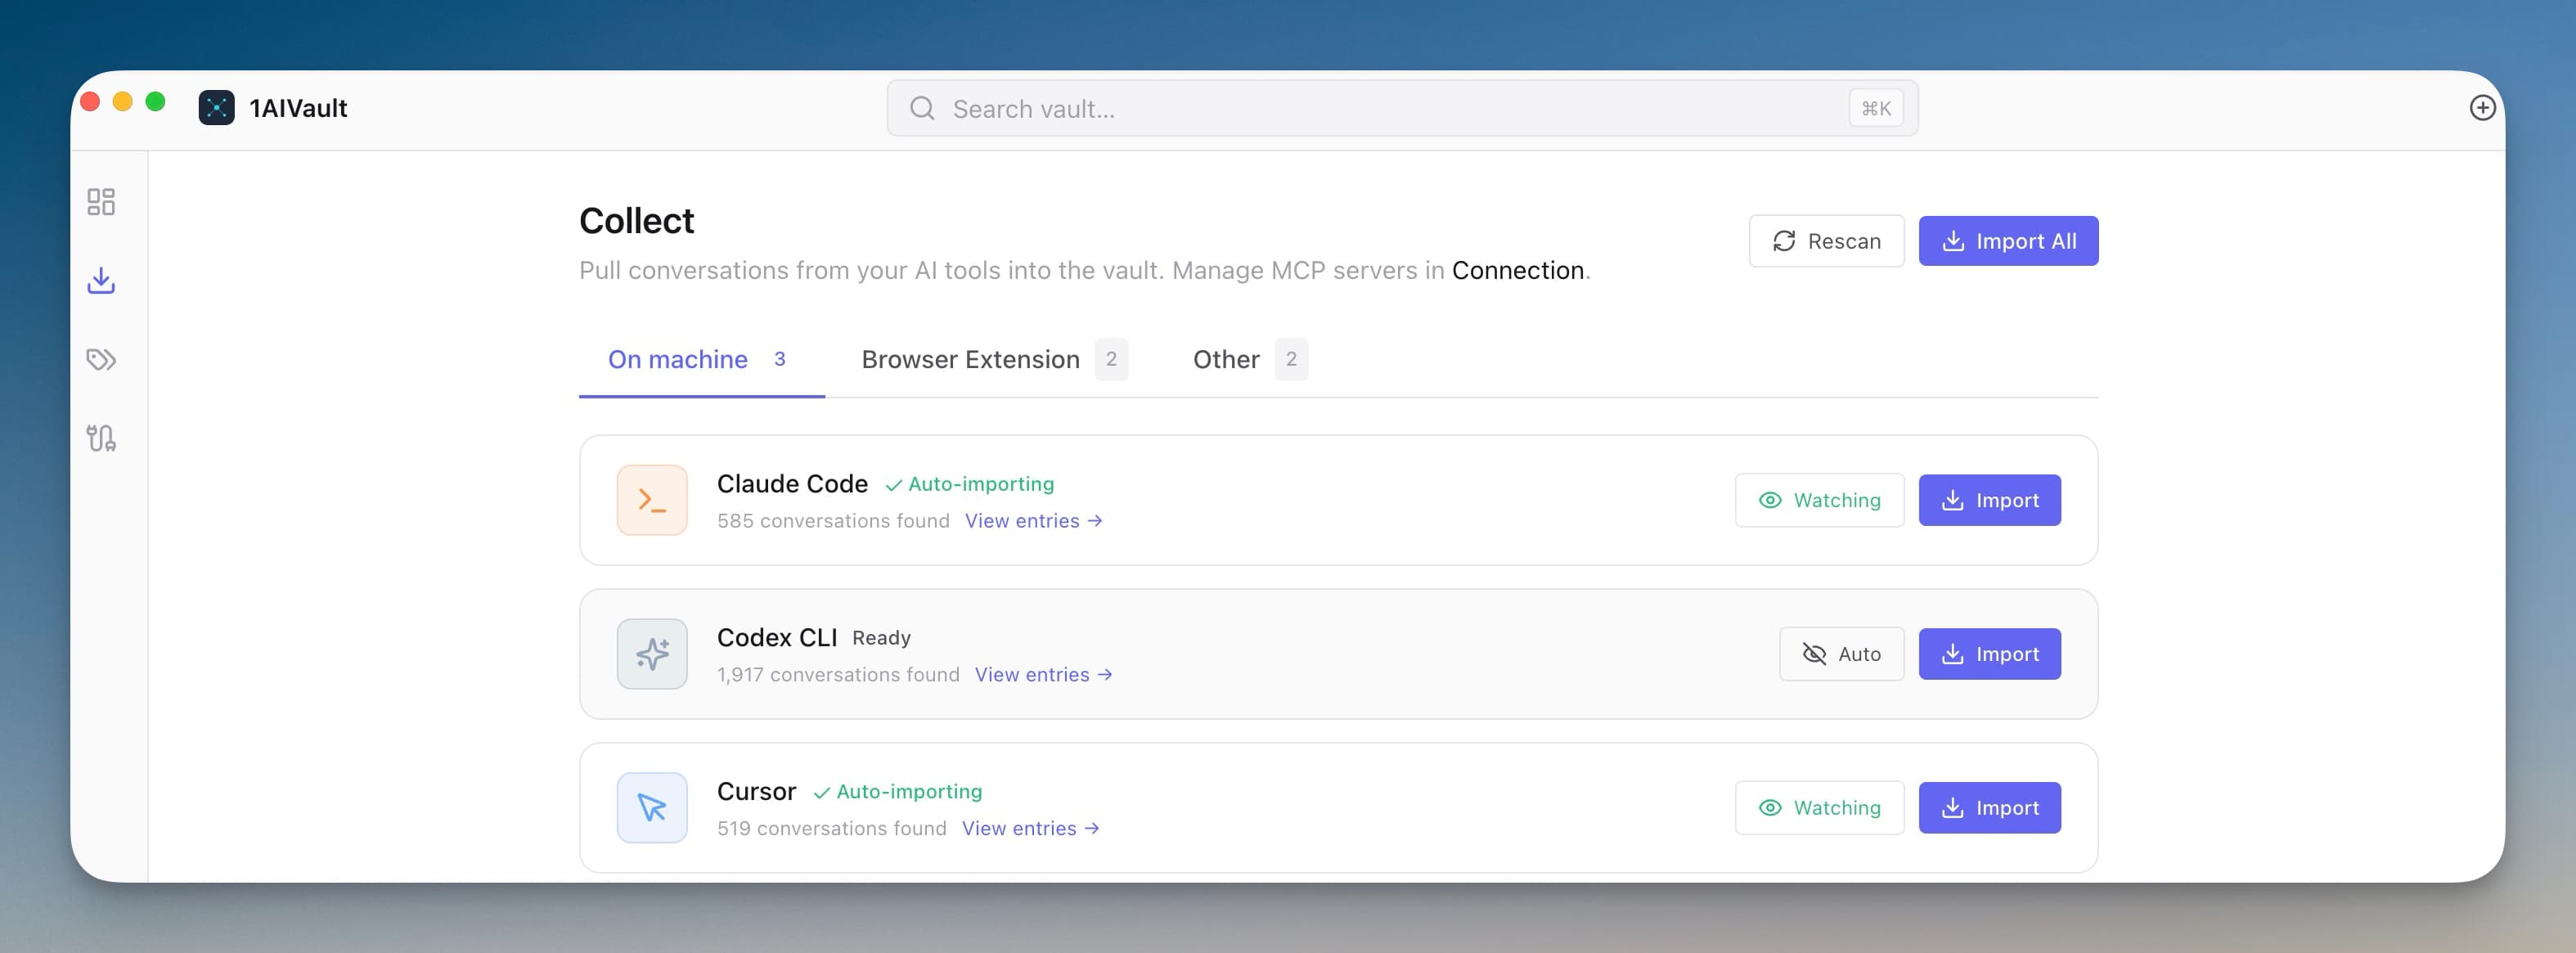The width and height of the screenshot is (2576, 953).
Task: Import Claude Code conversations
Action: pos(1989,500)
